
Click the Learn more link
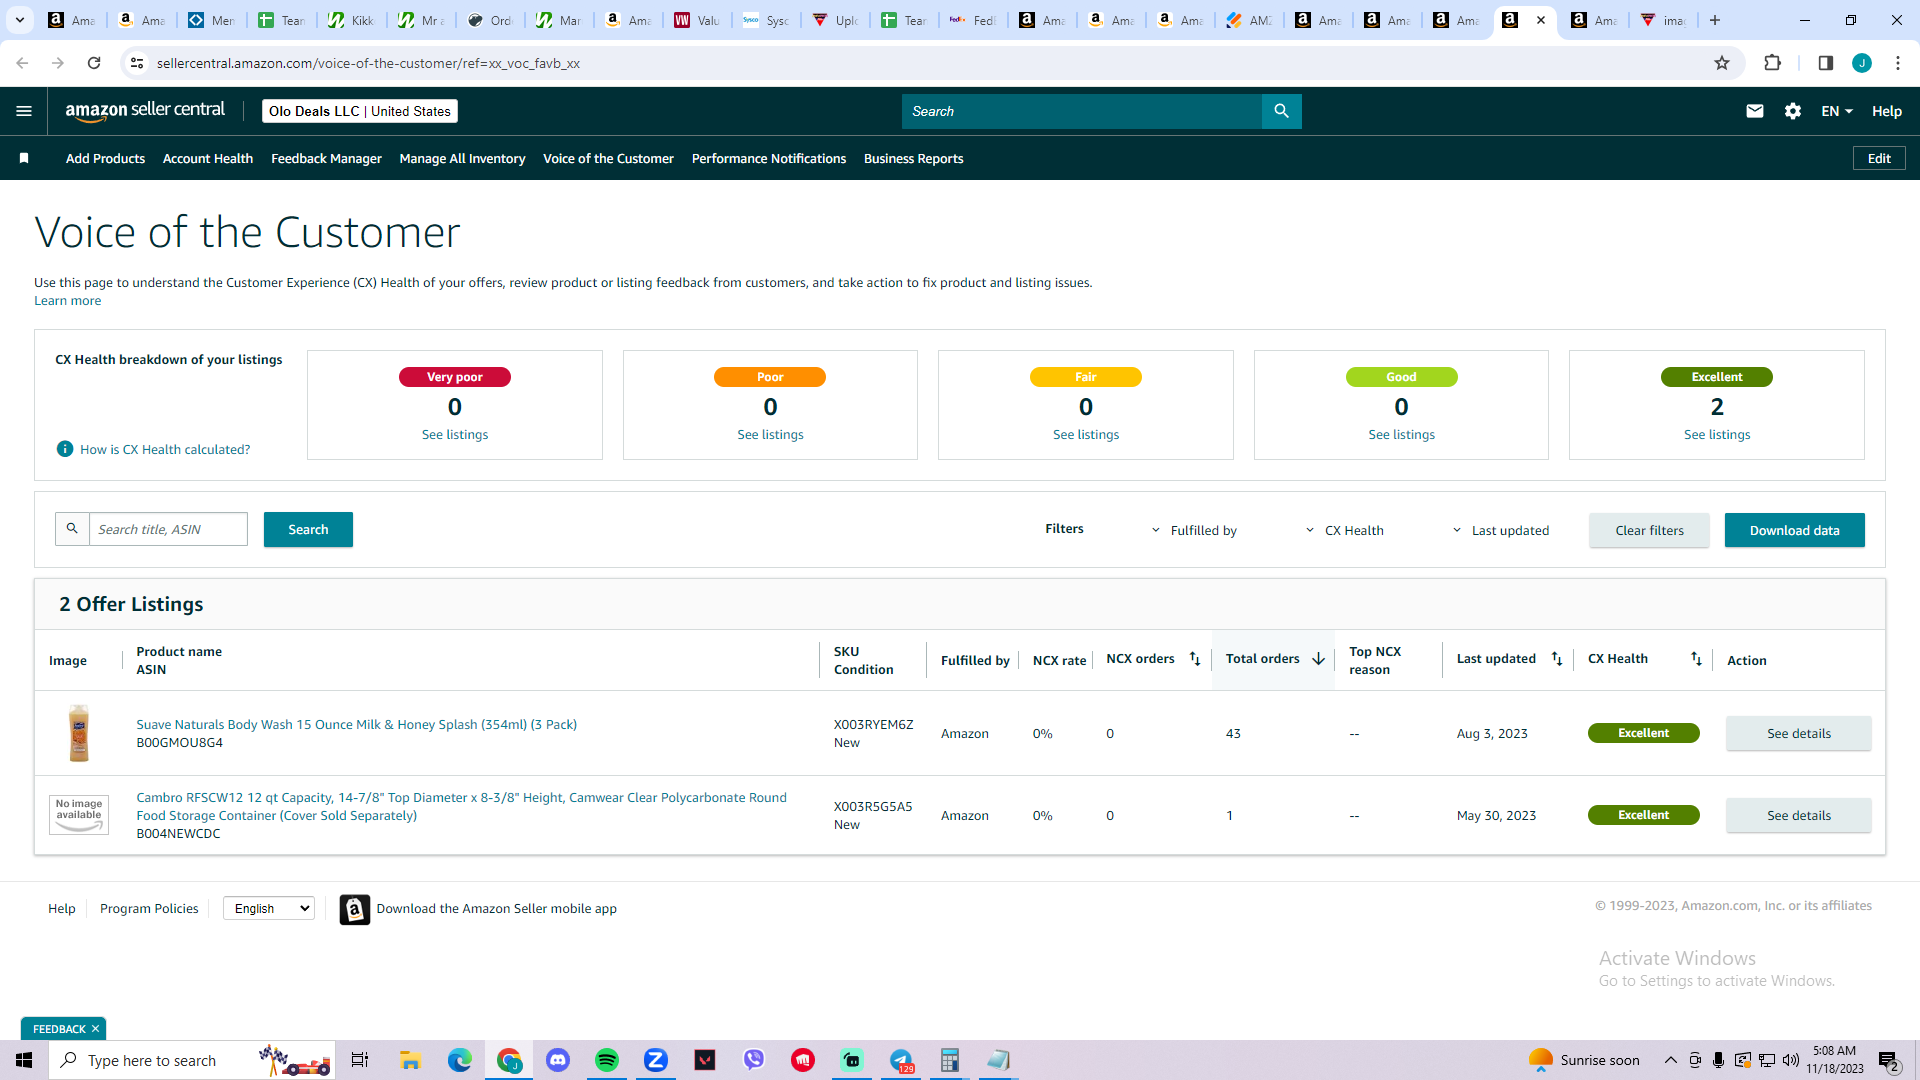coord(67,300)
